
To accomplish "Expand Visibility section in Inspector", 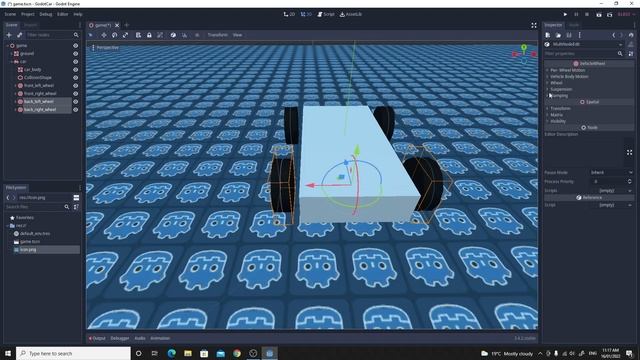I will tap(589, 121).
